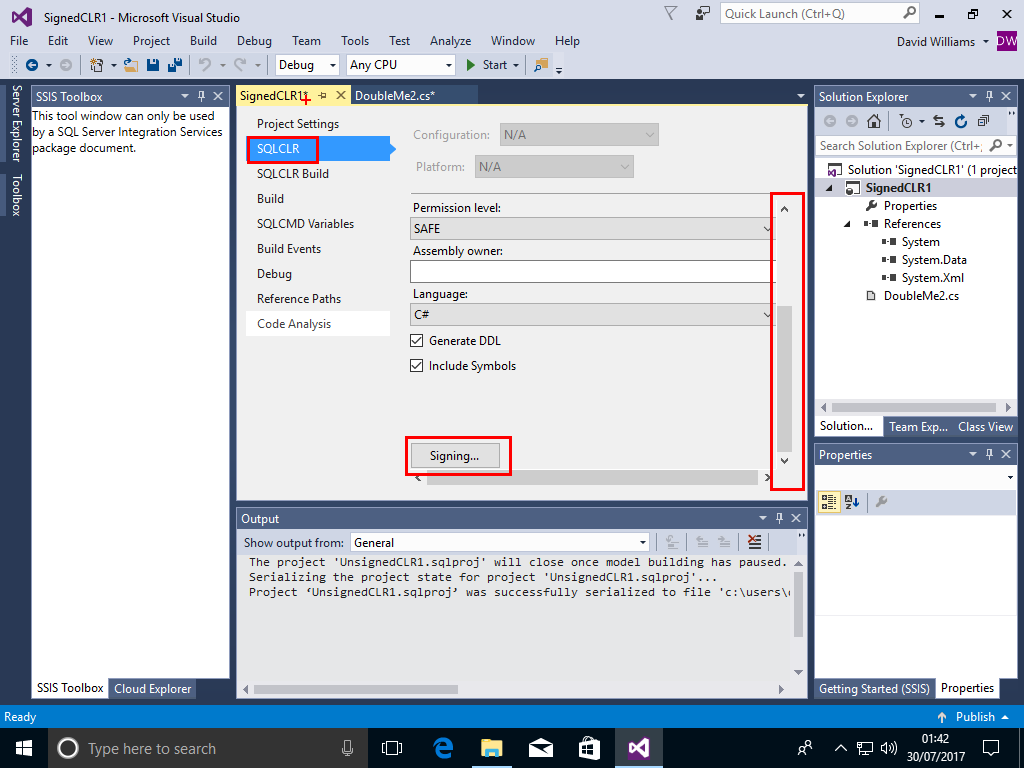Switch to the DoubleMe2.cs* tab
This screenshot has height=768, width=1024.
point(394,95)
